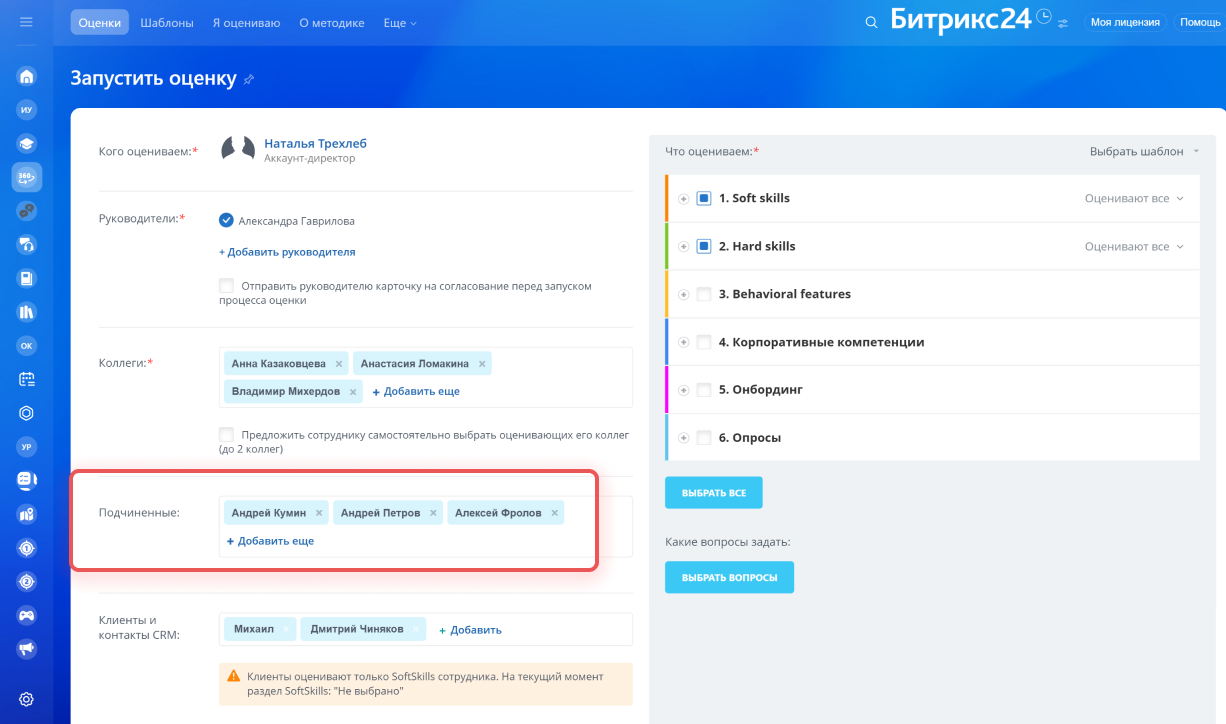Open the hamburger menu in the sidebar

[x=27, y=22]
